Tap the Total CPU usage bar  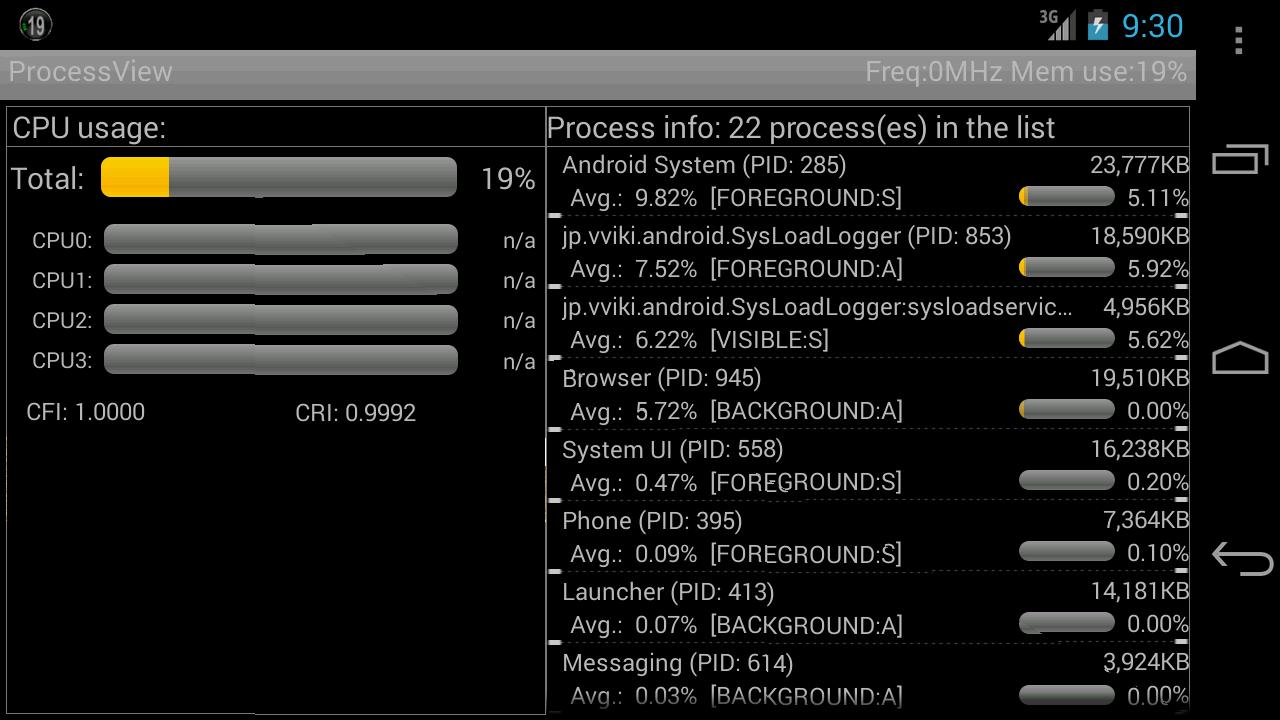(278, 177)
